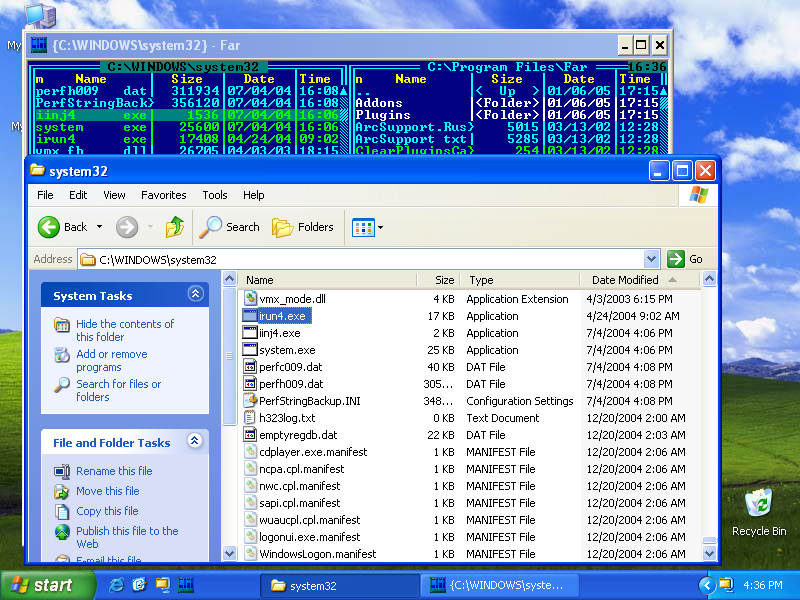Collapse the System Tasks panel
800x600 pixels.
(195, 294)
